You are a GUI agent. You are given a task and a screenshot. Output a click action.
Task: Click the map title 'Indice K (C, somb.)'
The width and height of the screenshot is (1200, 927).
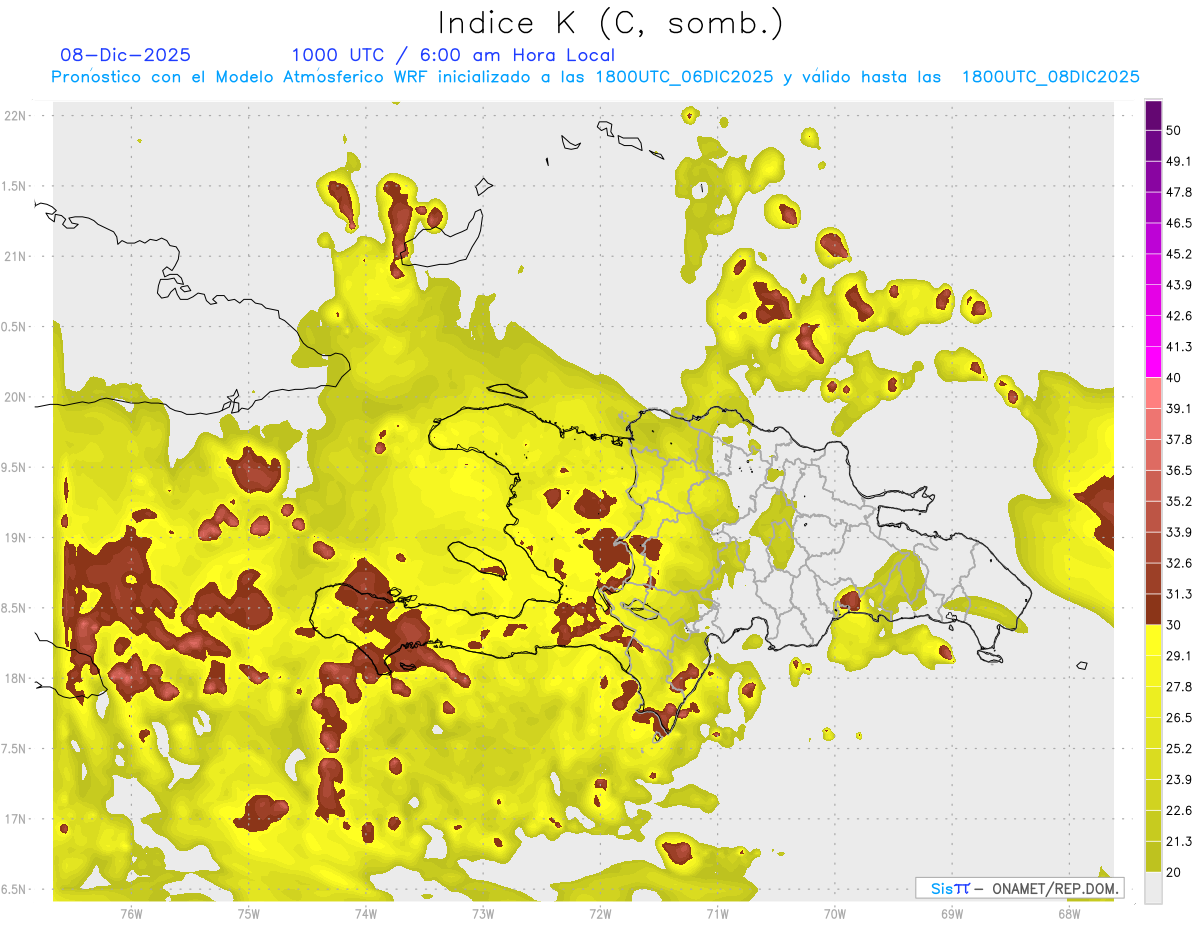tap(610, 23)
